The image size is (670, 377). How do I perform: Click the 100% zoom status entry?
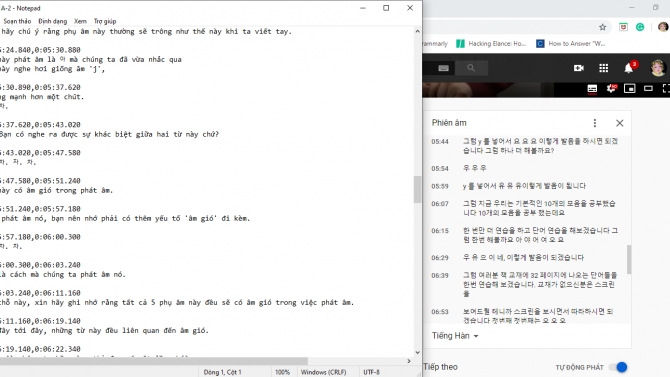282,372
